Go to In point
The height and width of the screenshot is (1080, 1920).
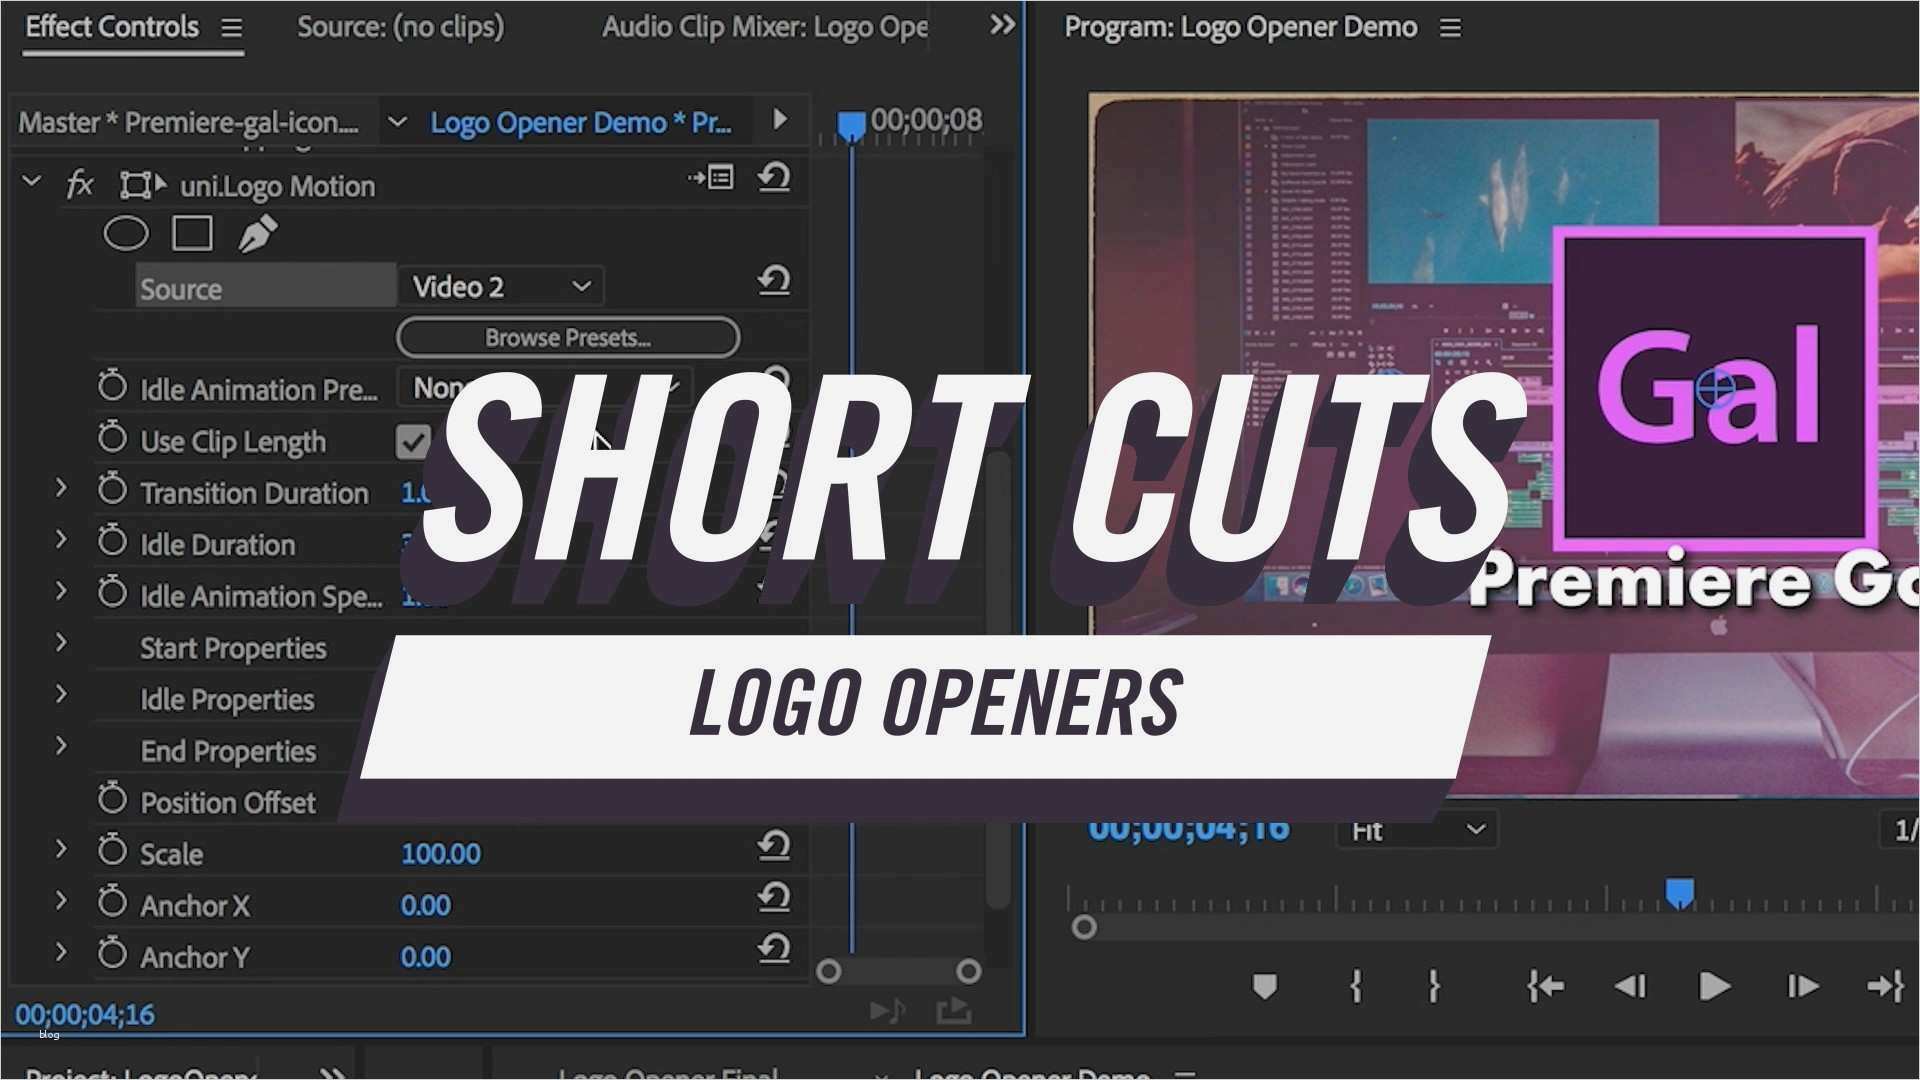click(x=1546, y=987)
